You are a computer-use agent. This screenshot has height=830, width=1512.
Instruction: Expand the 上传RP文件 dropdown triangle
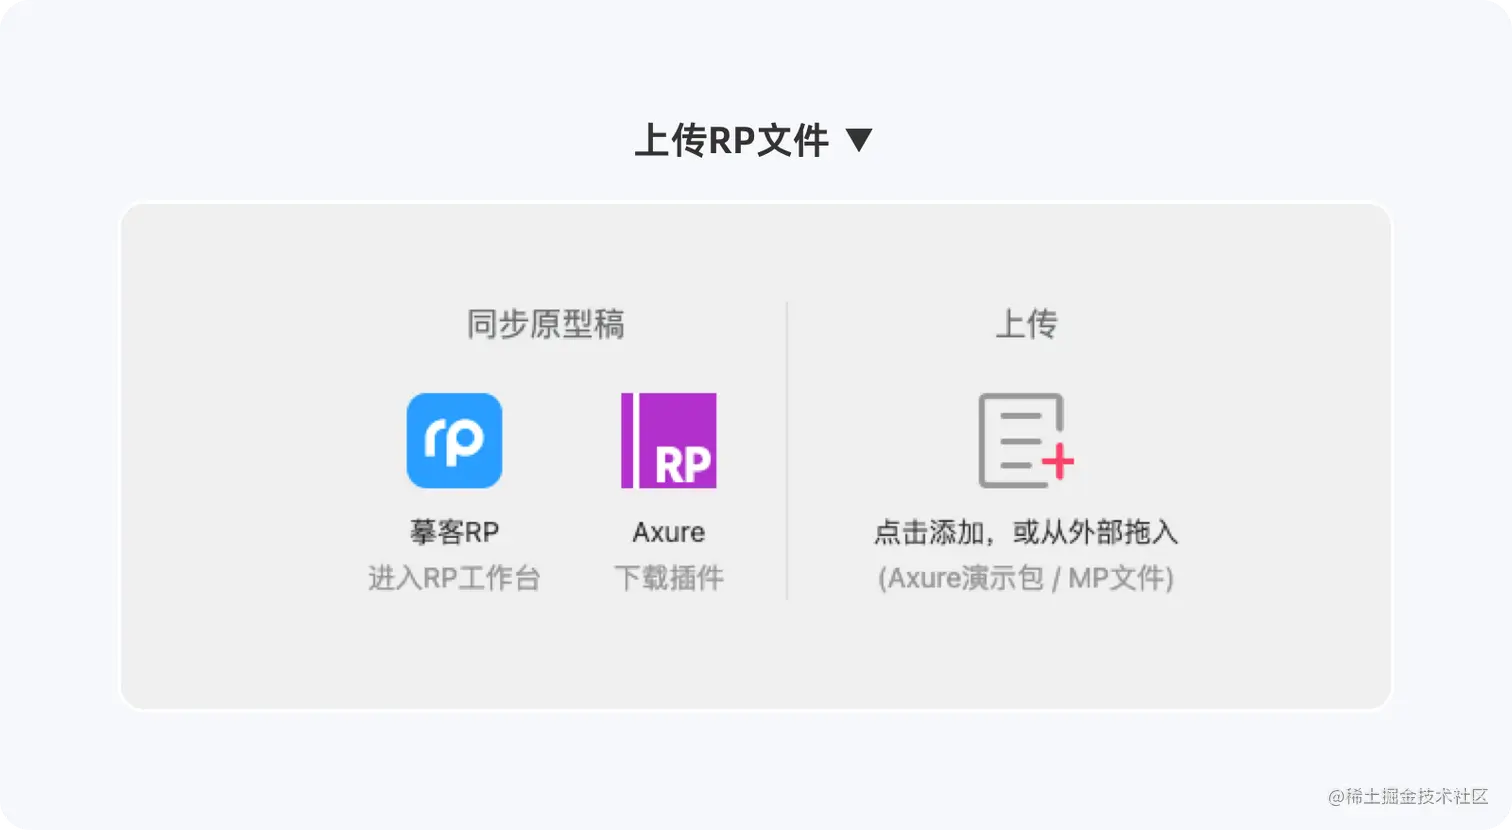859,140
